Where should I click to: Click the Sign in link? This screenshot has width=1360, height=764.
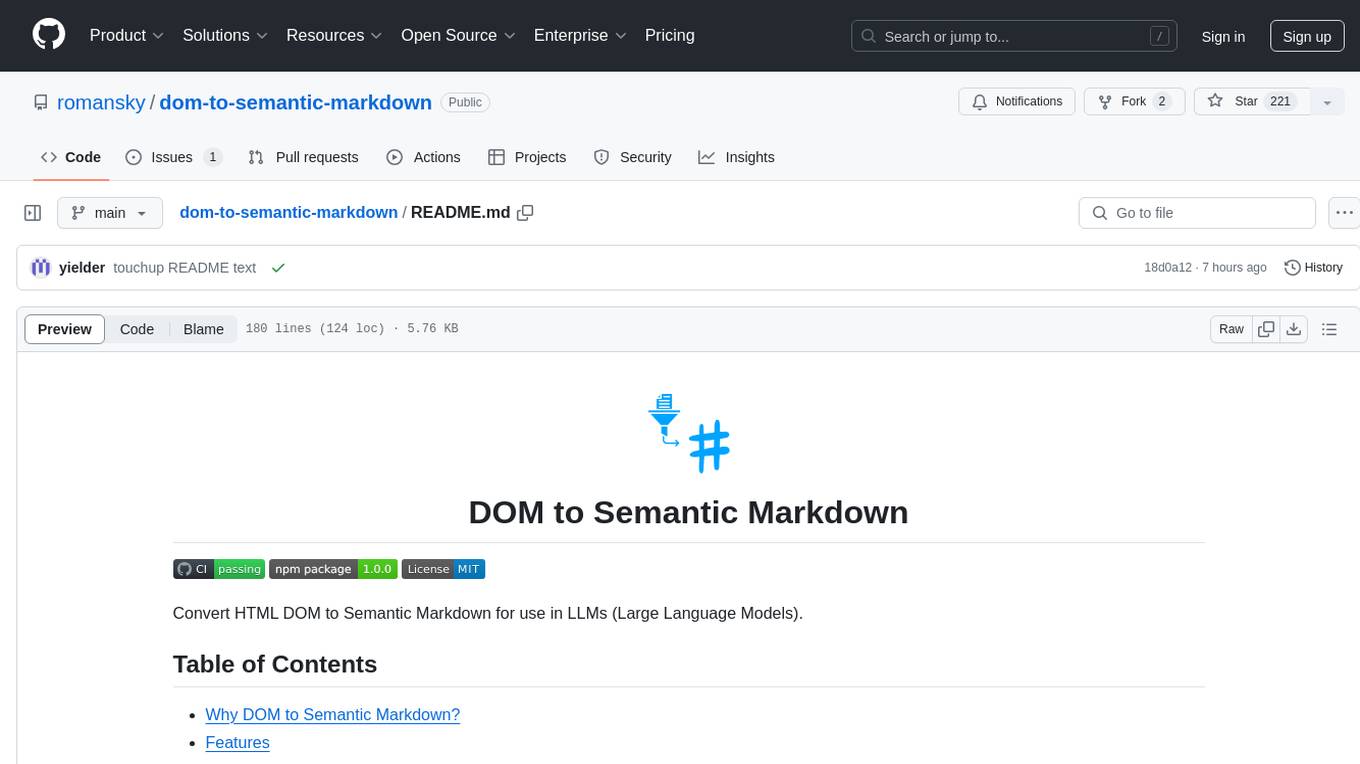click(x=1223, y=36)
